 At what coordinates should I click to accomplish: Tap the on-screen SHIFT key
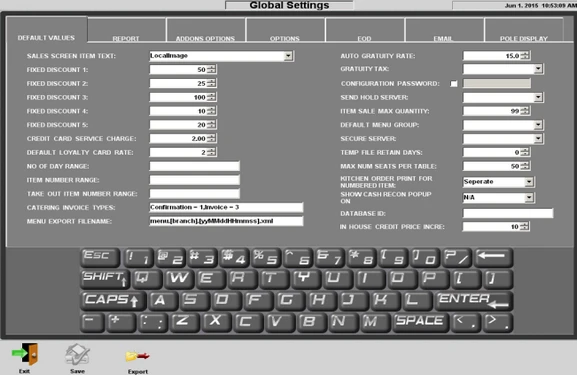tap(105, 279)
